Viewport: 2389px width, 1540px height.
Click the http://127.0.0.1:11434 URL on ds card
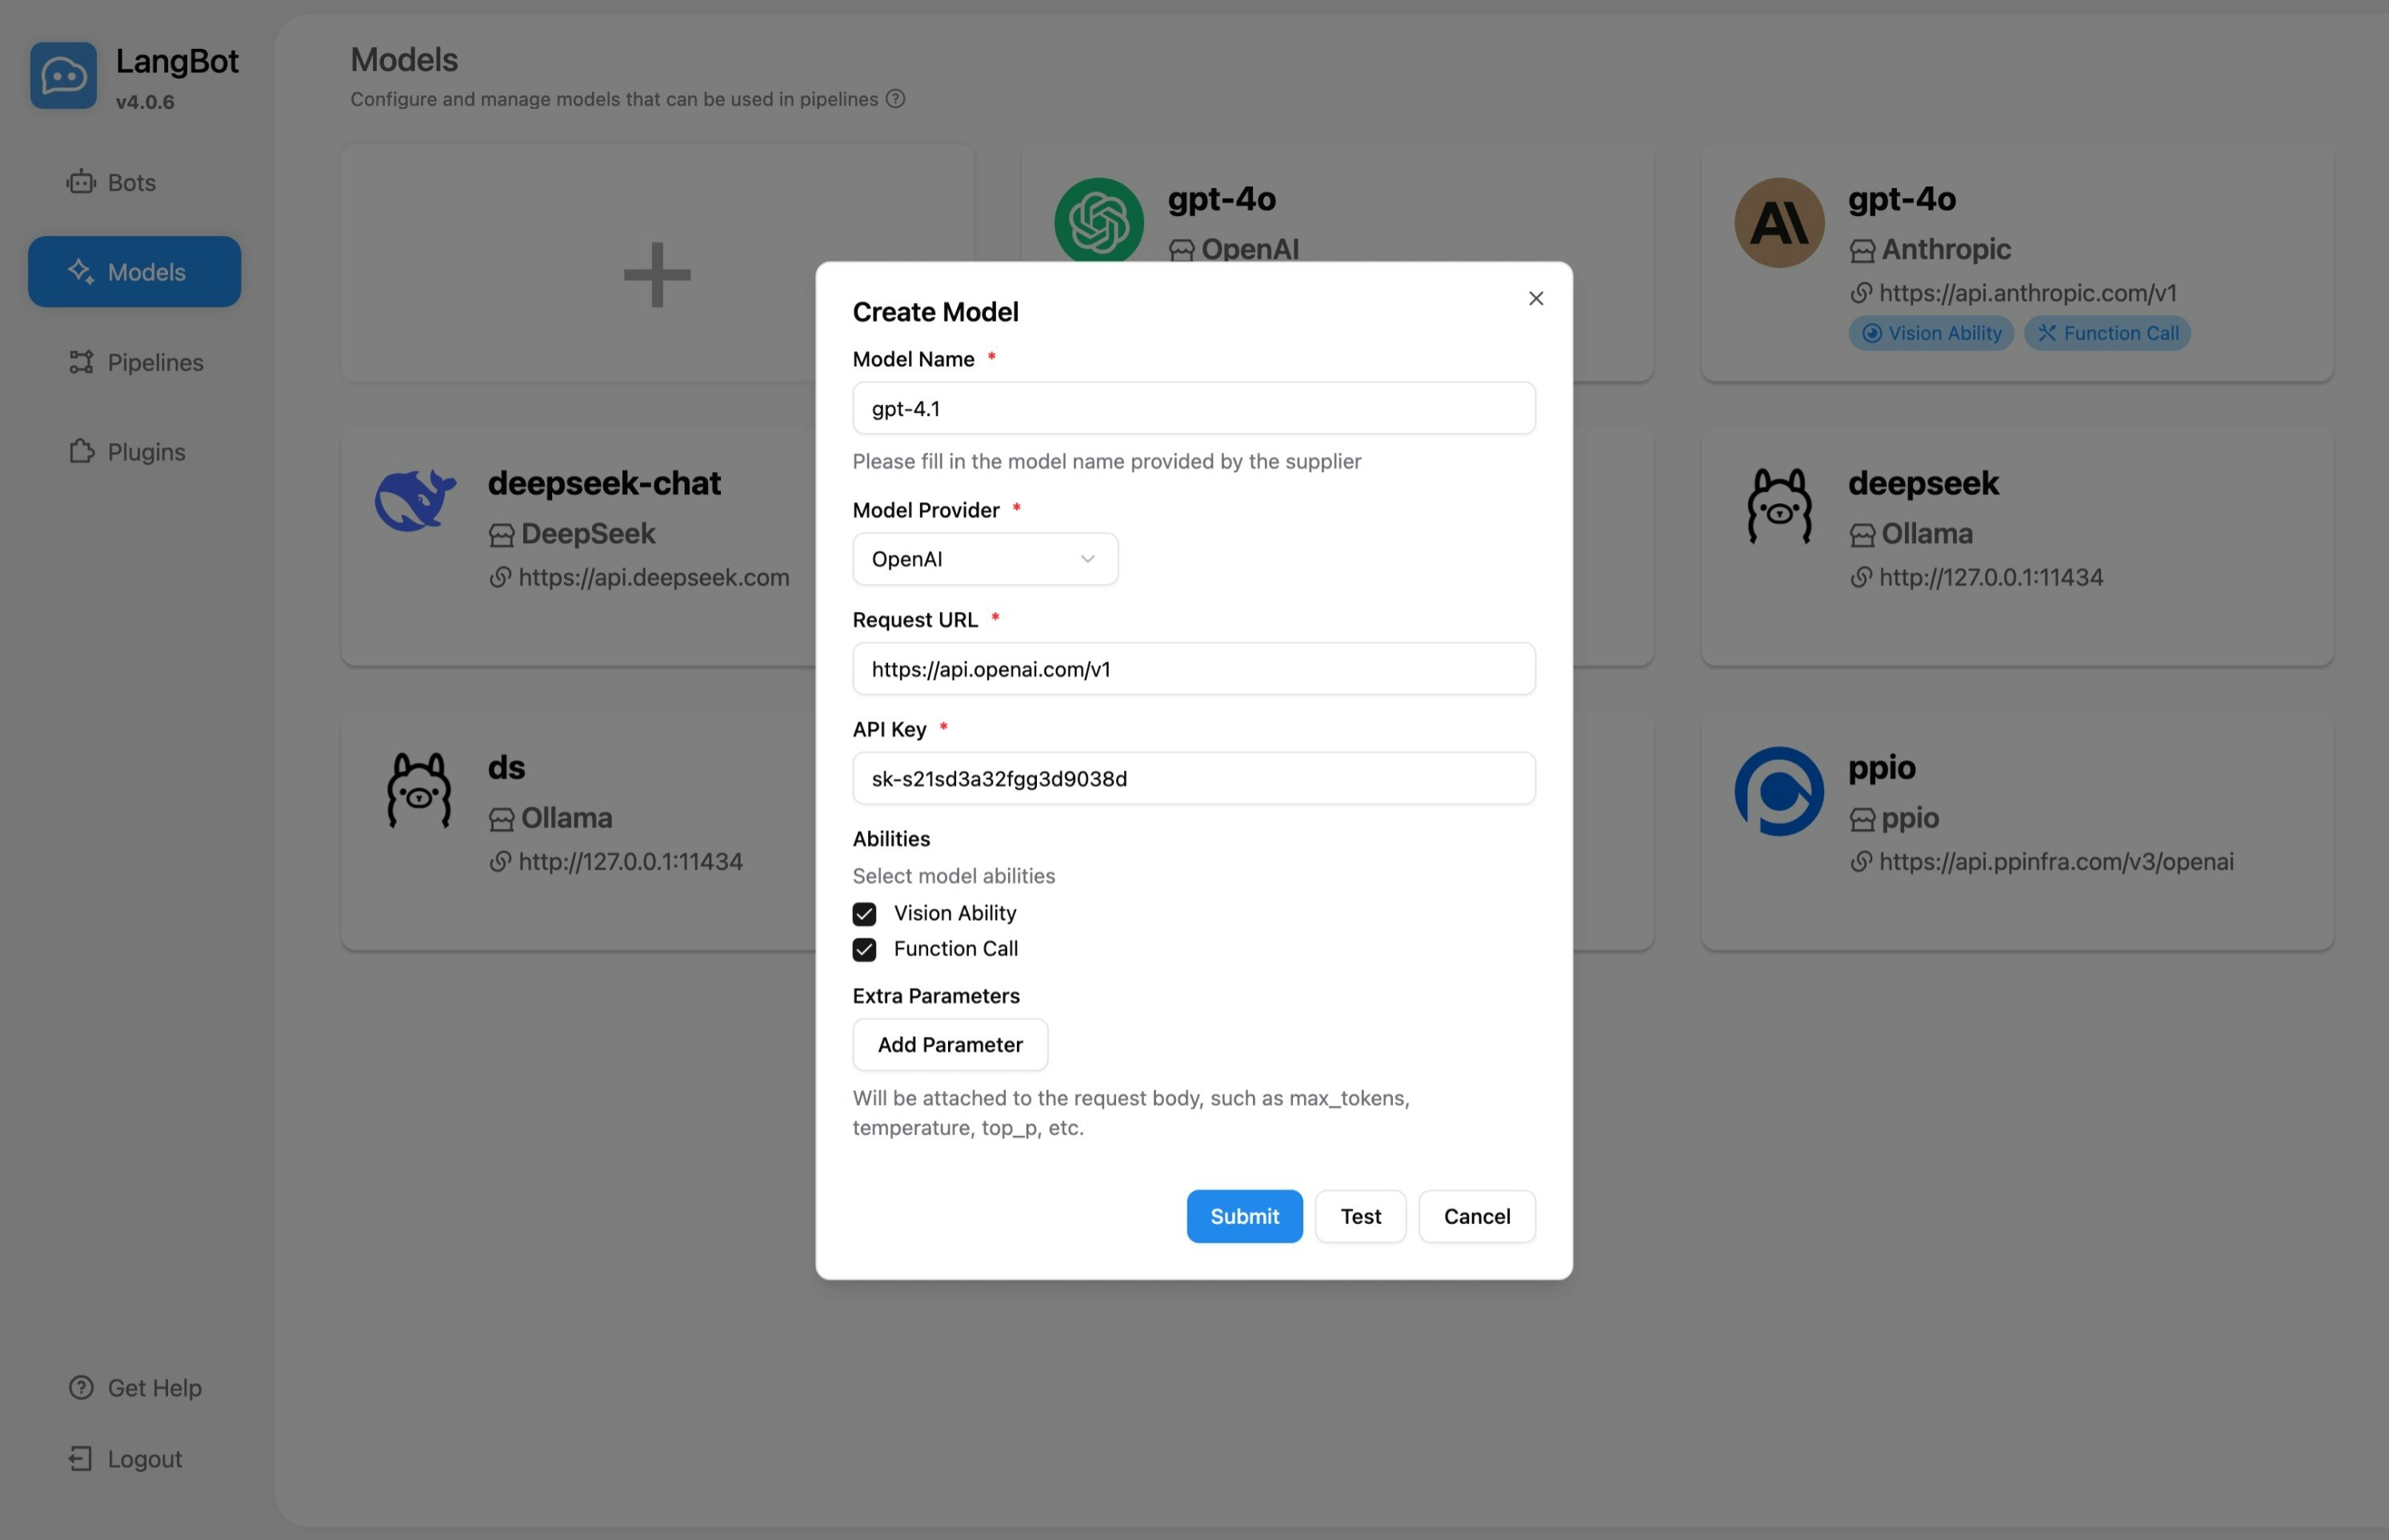click(x=630, y=861)
